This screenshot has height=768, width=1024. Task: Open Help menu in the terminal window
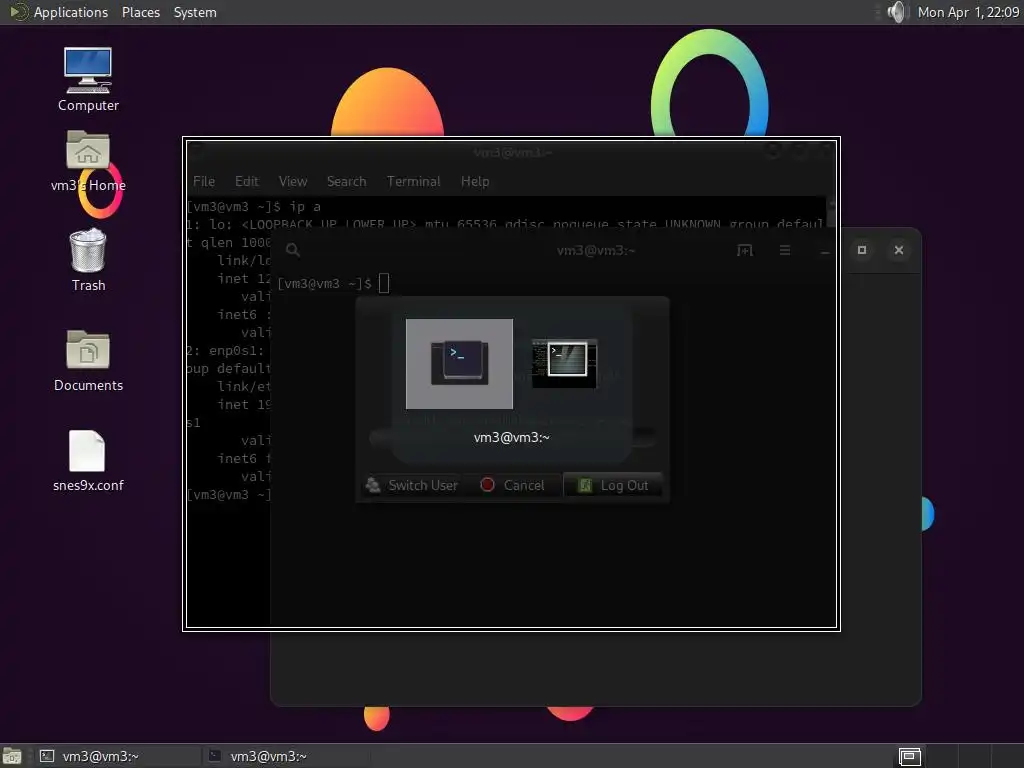point(475,181)
